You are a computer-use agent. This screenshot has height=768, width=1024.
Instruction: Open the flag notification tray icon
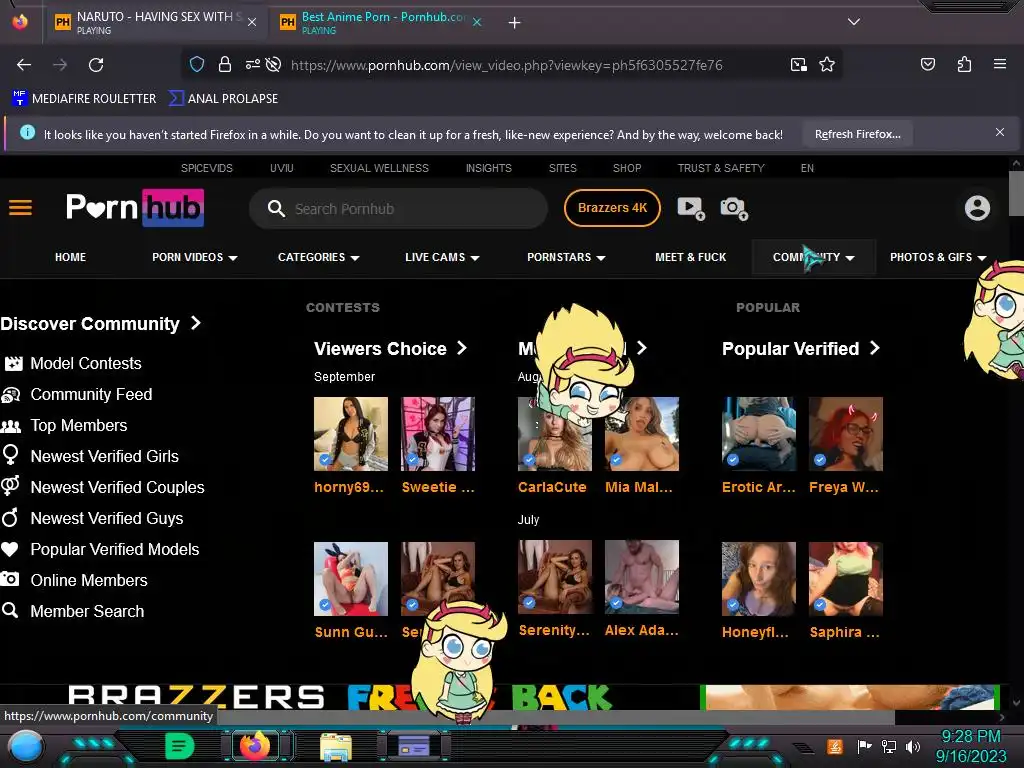(863, 746)
